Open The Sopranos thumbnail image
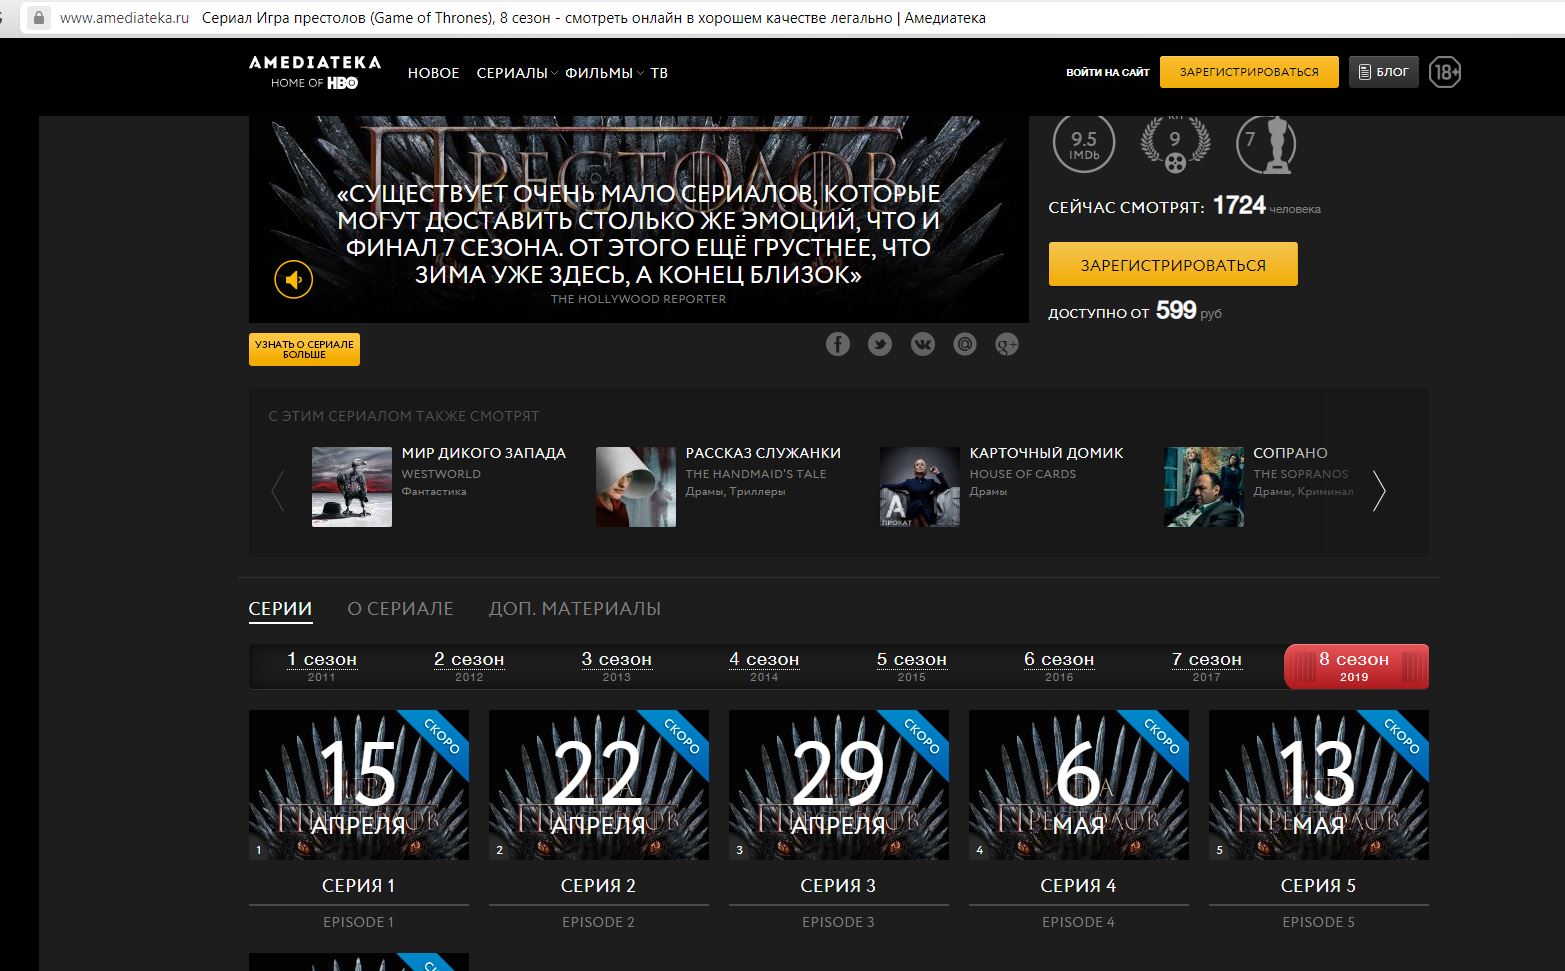This screenshot has height=971, width=1565. click(x=1204, y=487)
